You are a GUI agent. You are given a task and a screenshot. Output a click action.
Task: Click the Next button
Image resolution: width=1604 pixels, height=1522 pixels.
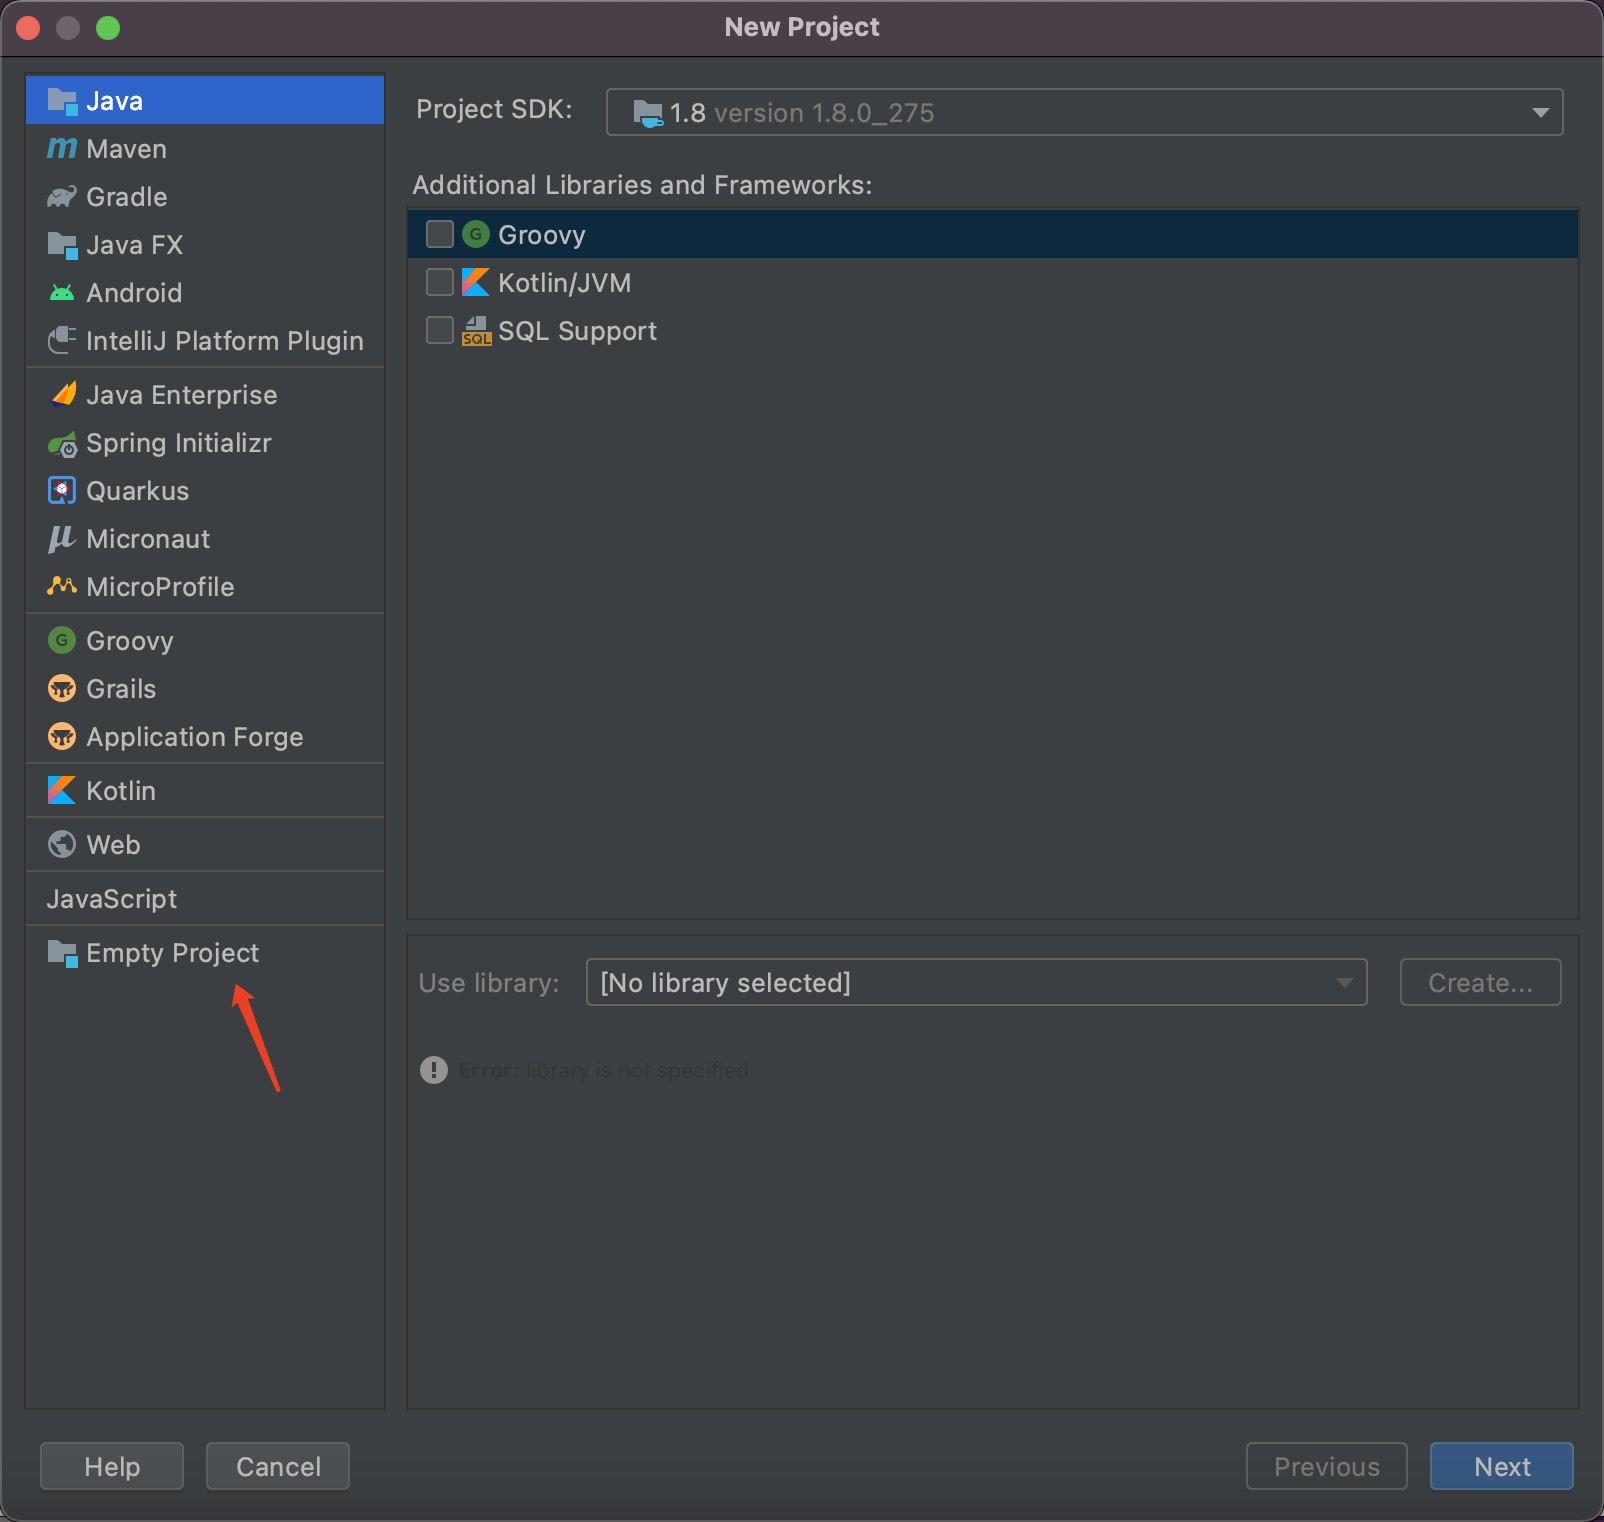pyautogui.click(x=1501, y=1466)
